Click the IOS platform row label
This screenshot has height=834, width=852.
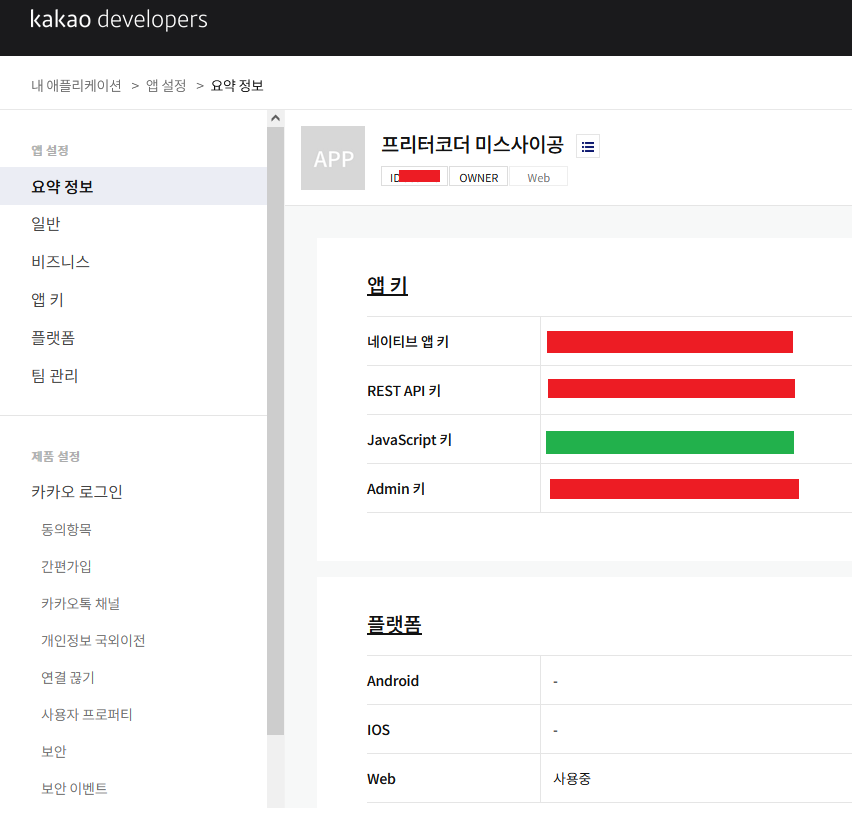point(378,730)
